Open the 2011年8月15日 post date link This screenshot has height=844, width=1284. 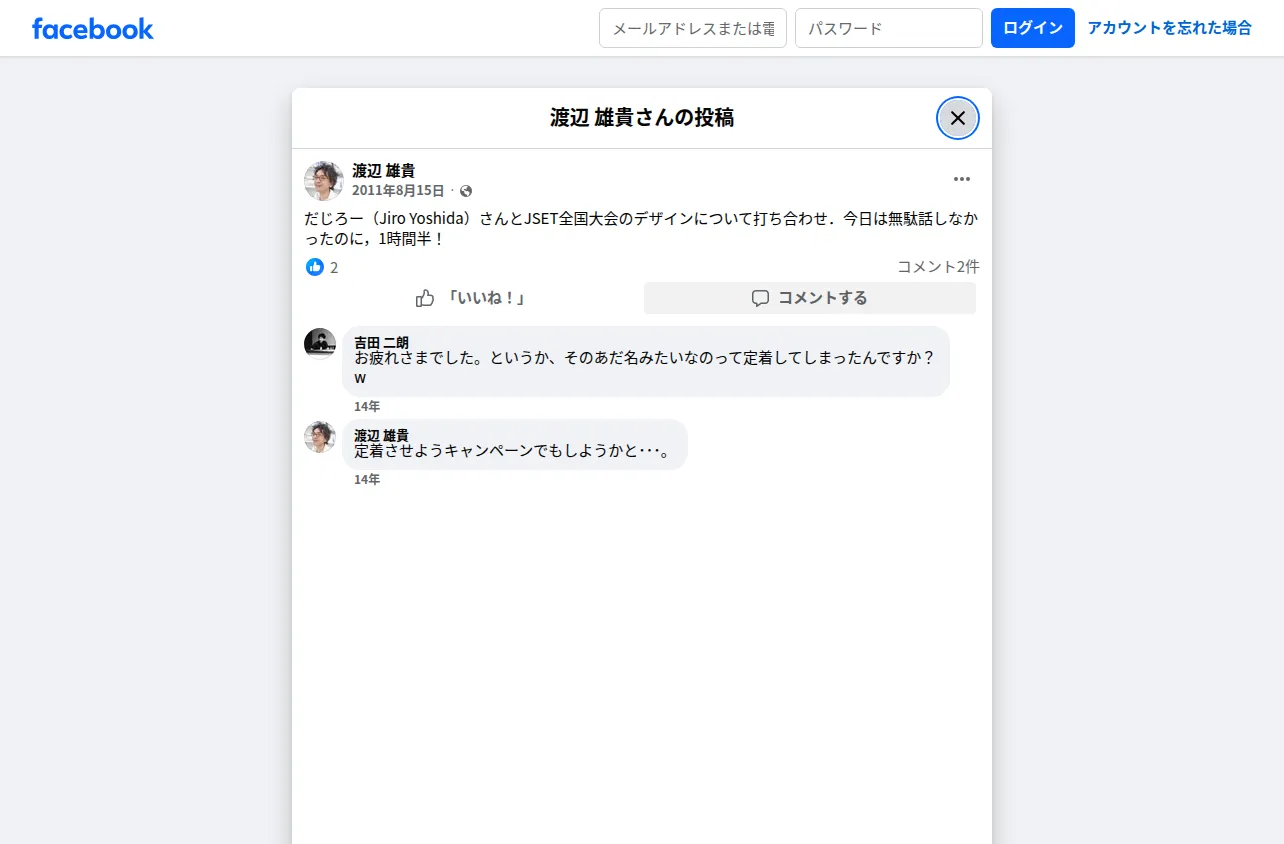click(398, 191)
